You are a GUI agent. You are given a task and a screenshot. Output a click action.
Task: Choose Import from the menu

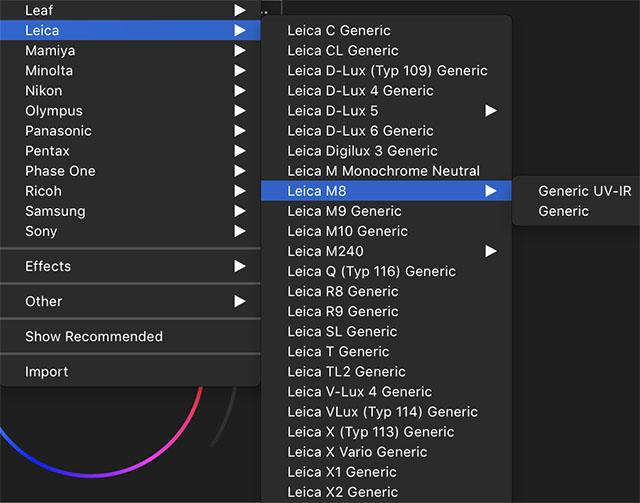pyautogui.click(x=130, y=372)
